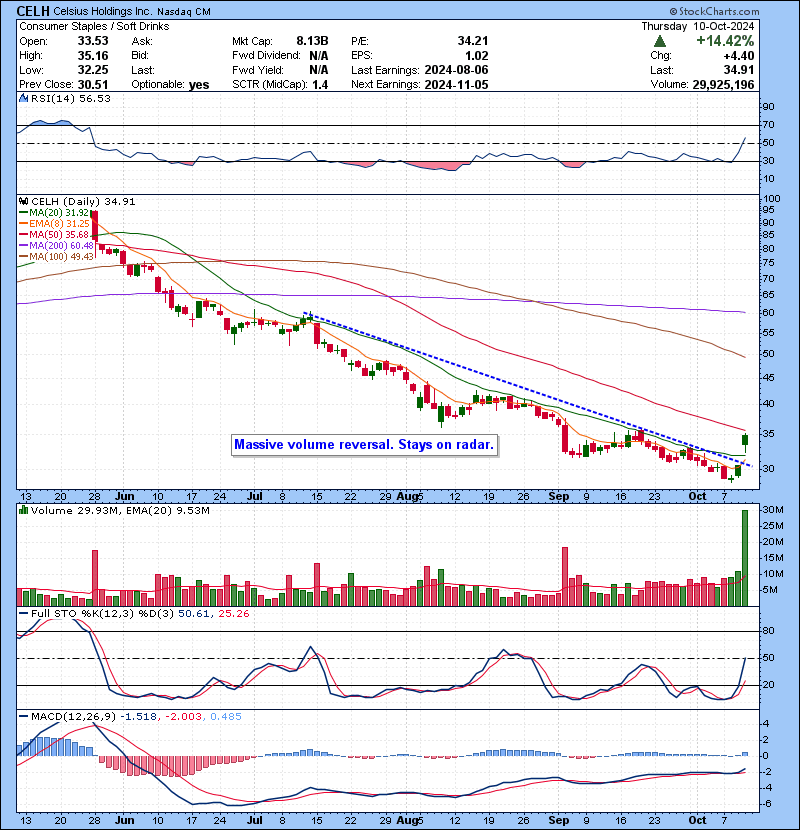Screen dimensions: 800x830
Task: Click the Nasdaq CM exchange label
Action: pyautogui.click(x=184, y=12)
